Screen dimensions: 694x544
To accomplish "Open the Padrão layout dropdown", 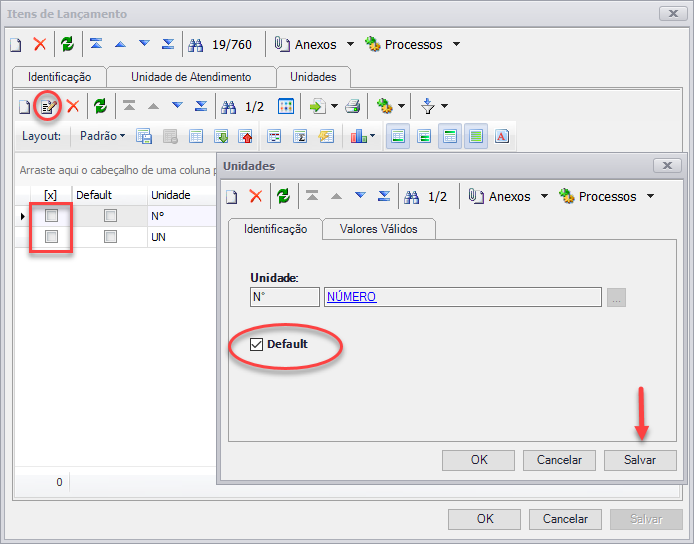I will pyautogui.click(x=102, y=136).
